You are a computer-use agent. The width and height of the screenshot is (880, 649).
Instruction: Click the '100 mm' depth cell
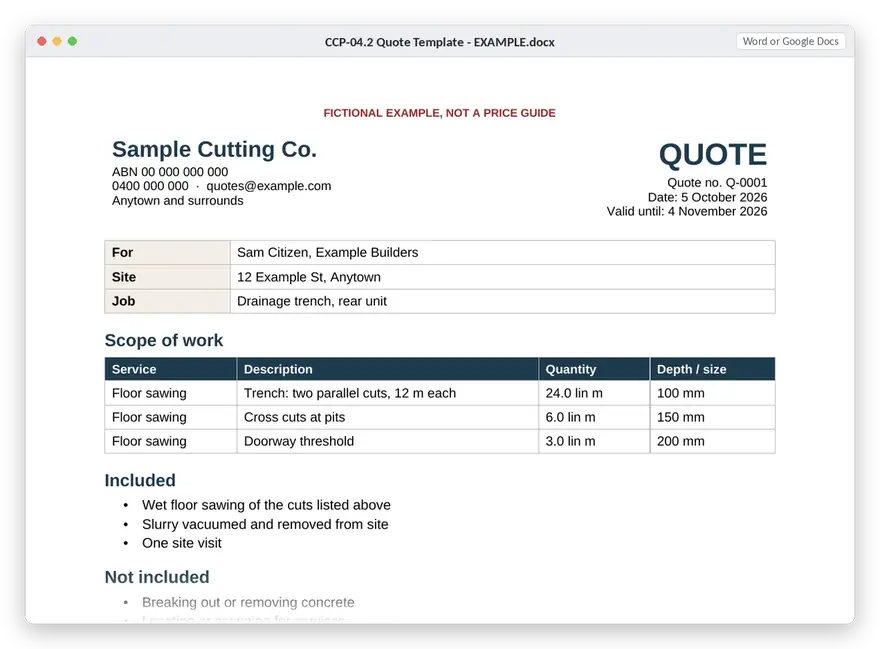pos(713,393)
